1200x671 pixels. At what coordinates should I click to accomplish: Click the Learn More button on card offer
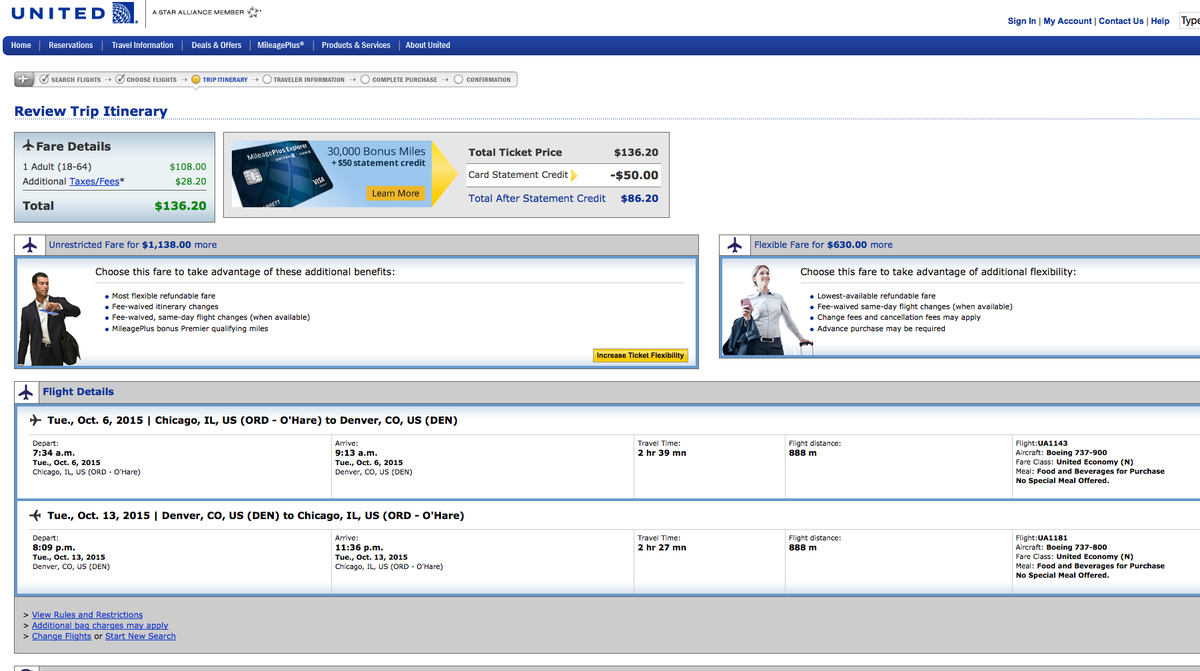pyautogui.click(x=395, y=193)
